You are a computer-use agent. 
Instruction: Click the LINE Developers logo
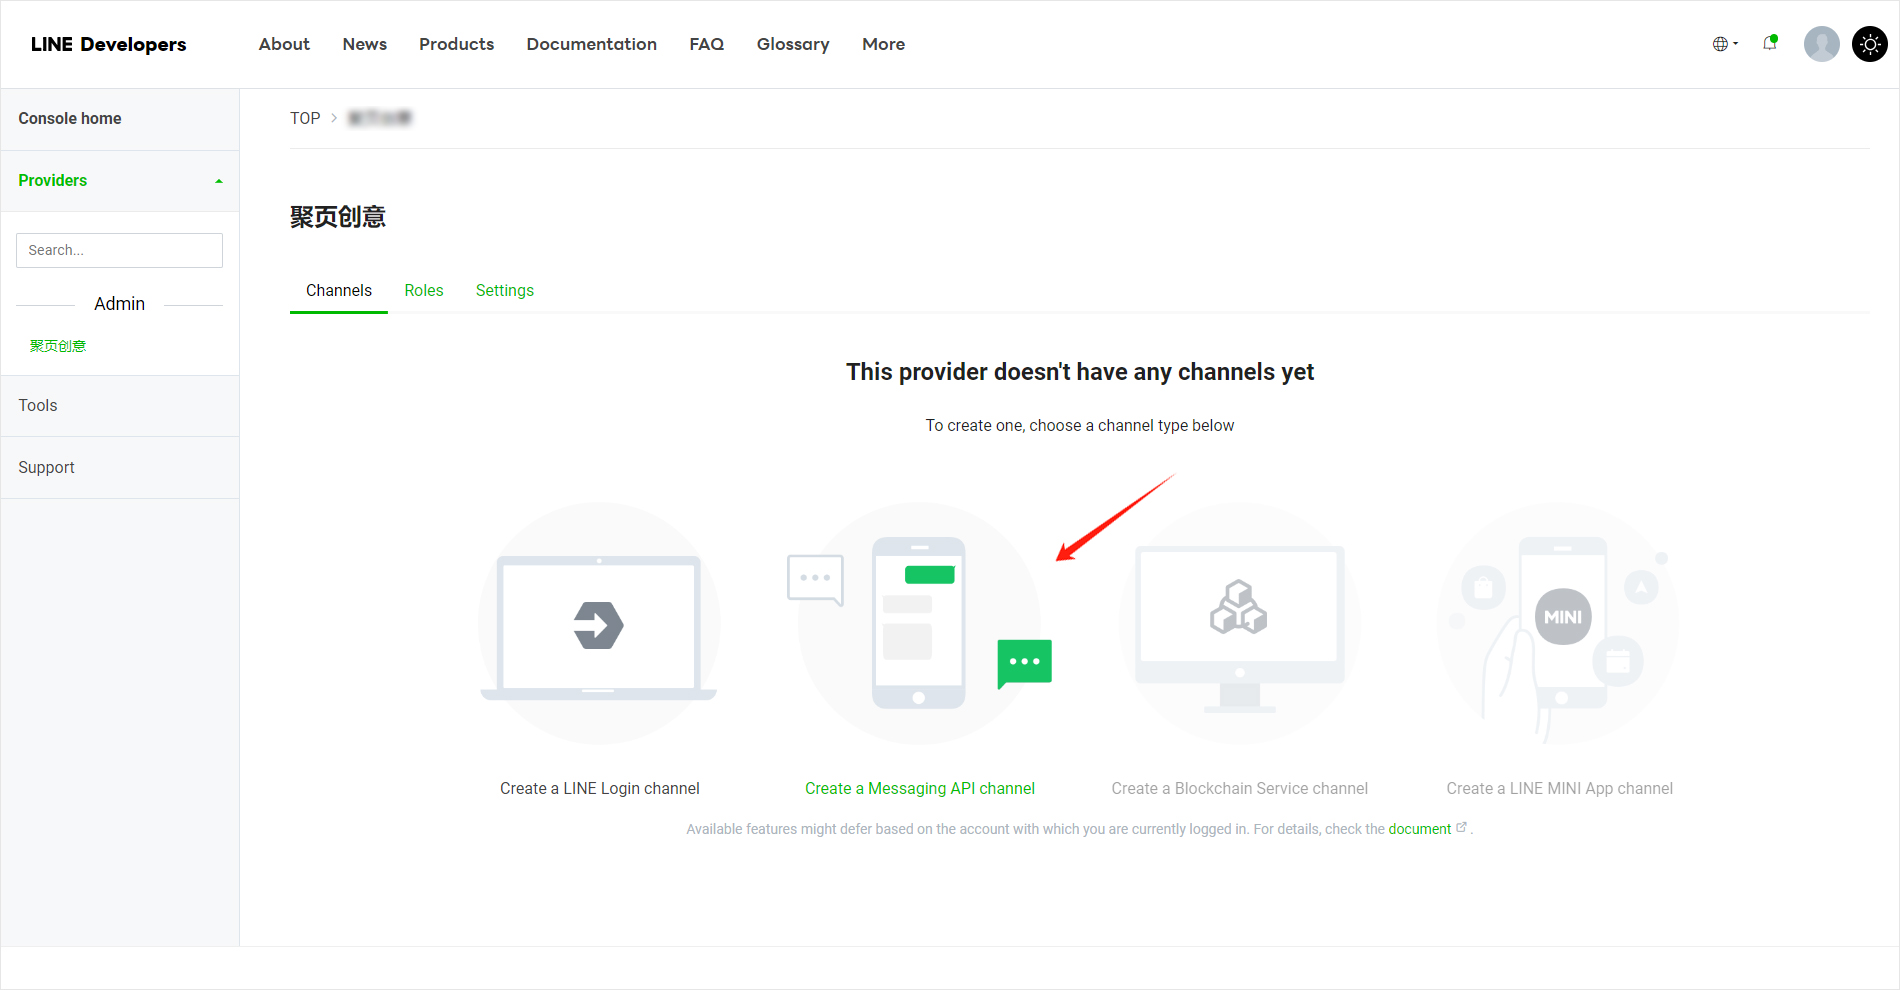point(108,44)
